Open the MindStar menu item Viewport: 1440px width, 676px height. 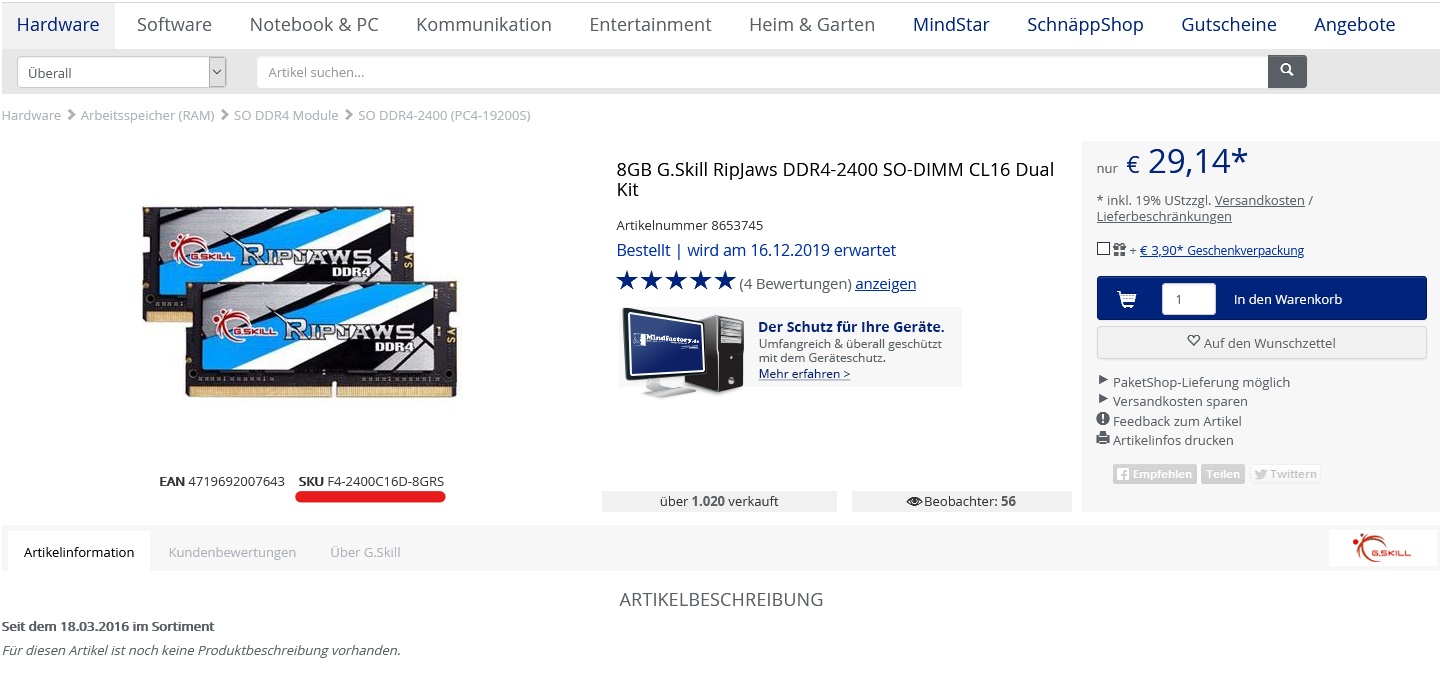pos(951,25)
